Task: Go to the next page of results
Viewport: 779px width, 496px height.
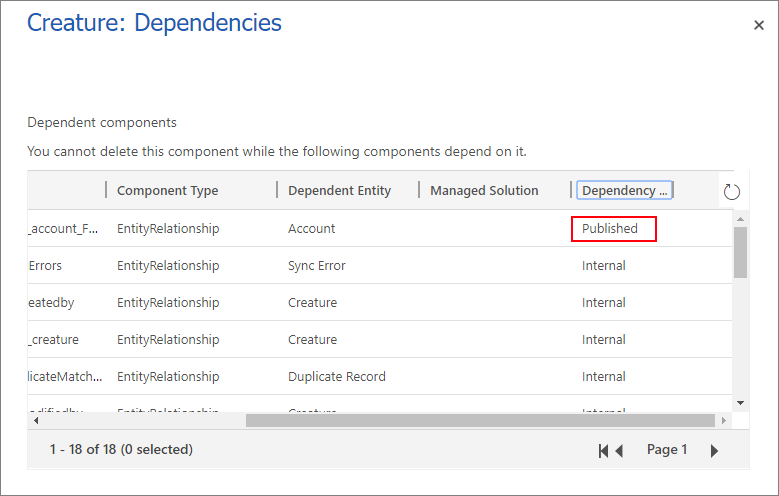Action: point(714,451)
